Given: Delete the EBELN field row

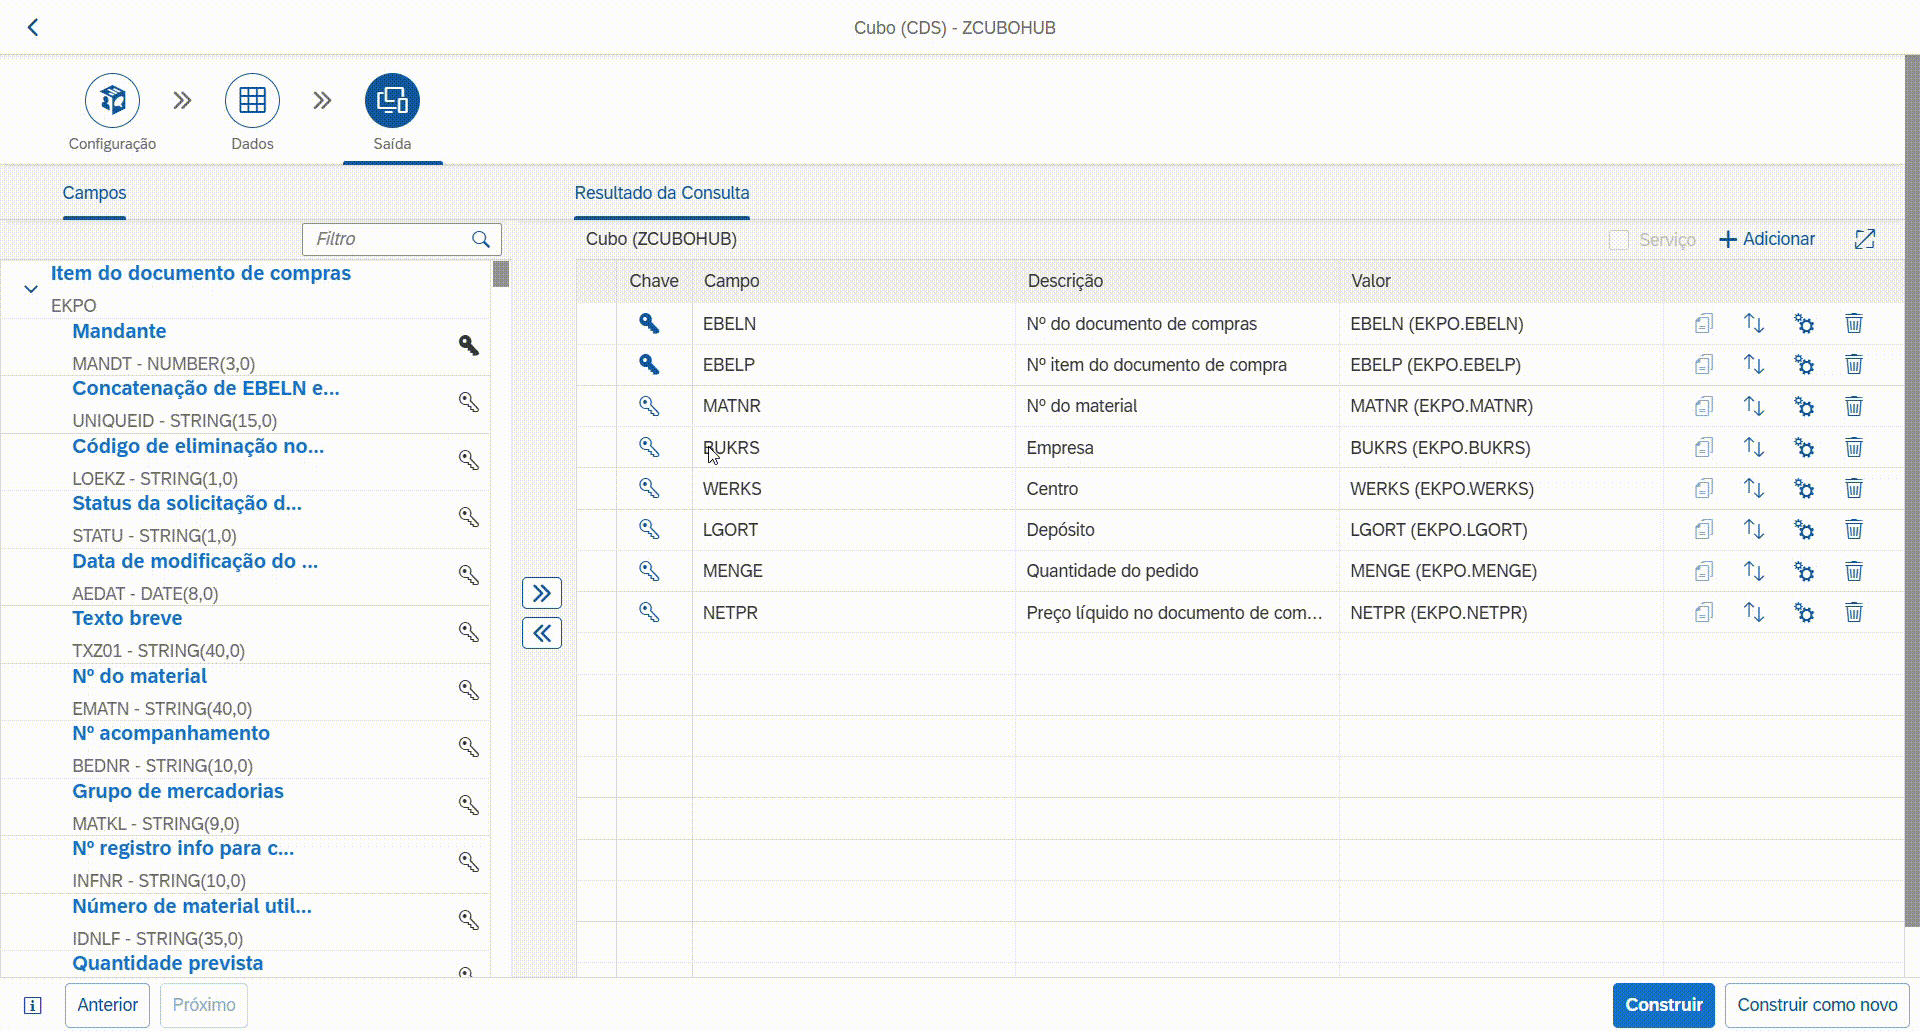Looking at the screenshot, I should tap(1853, 324).
